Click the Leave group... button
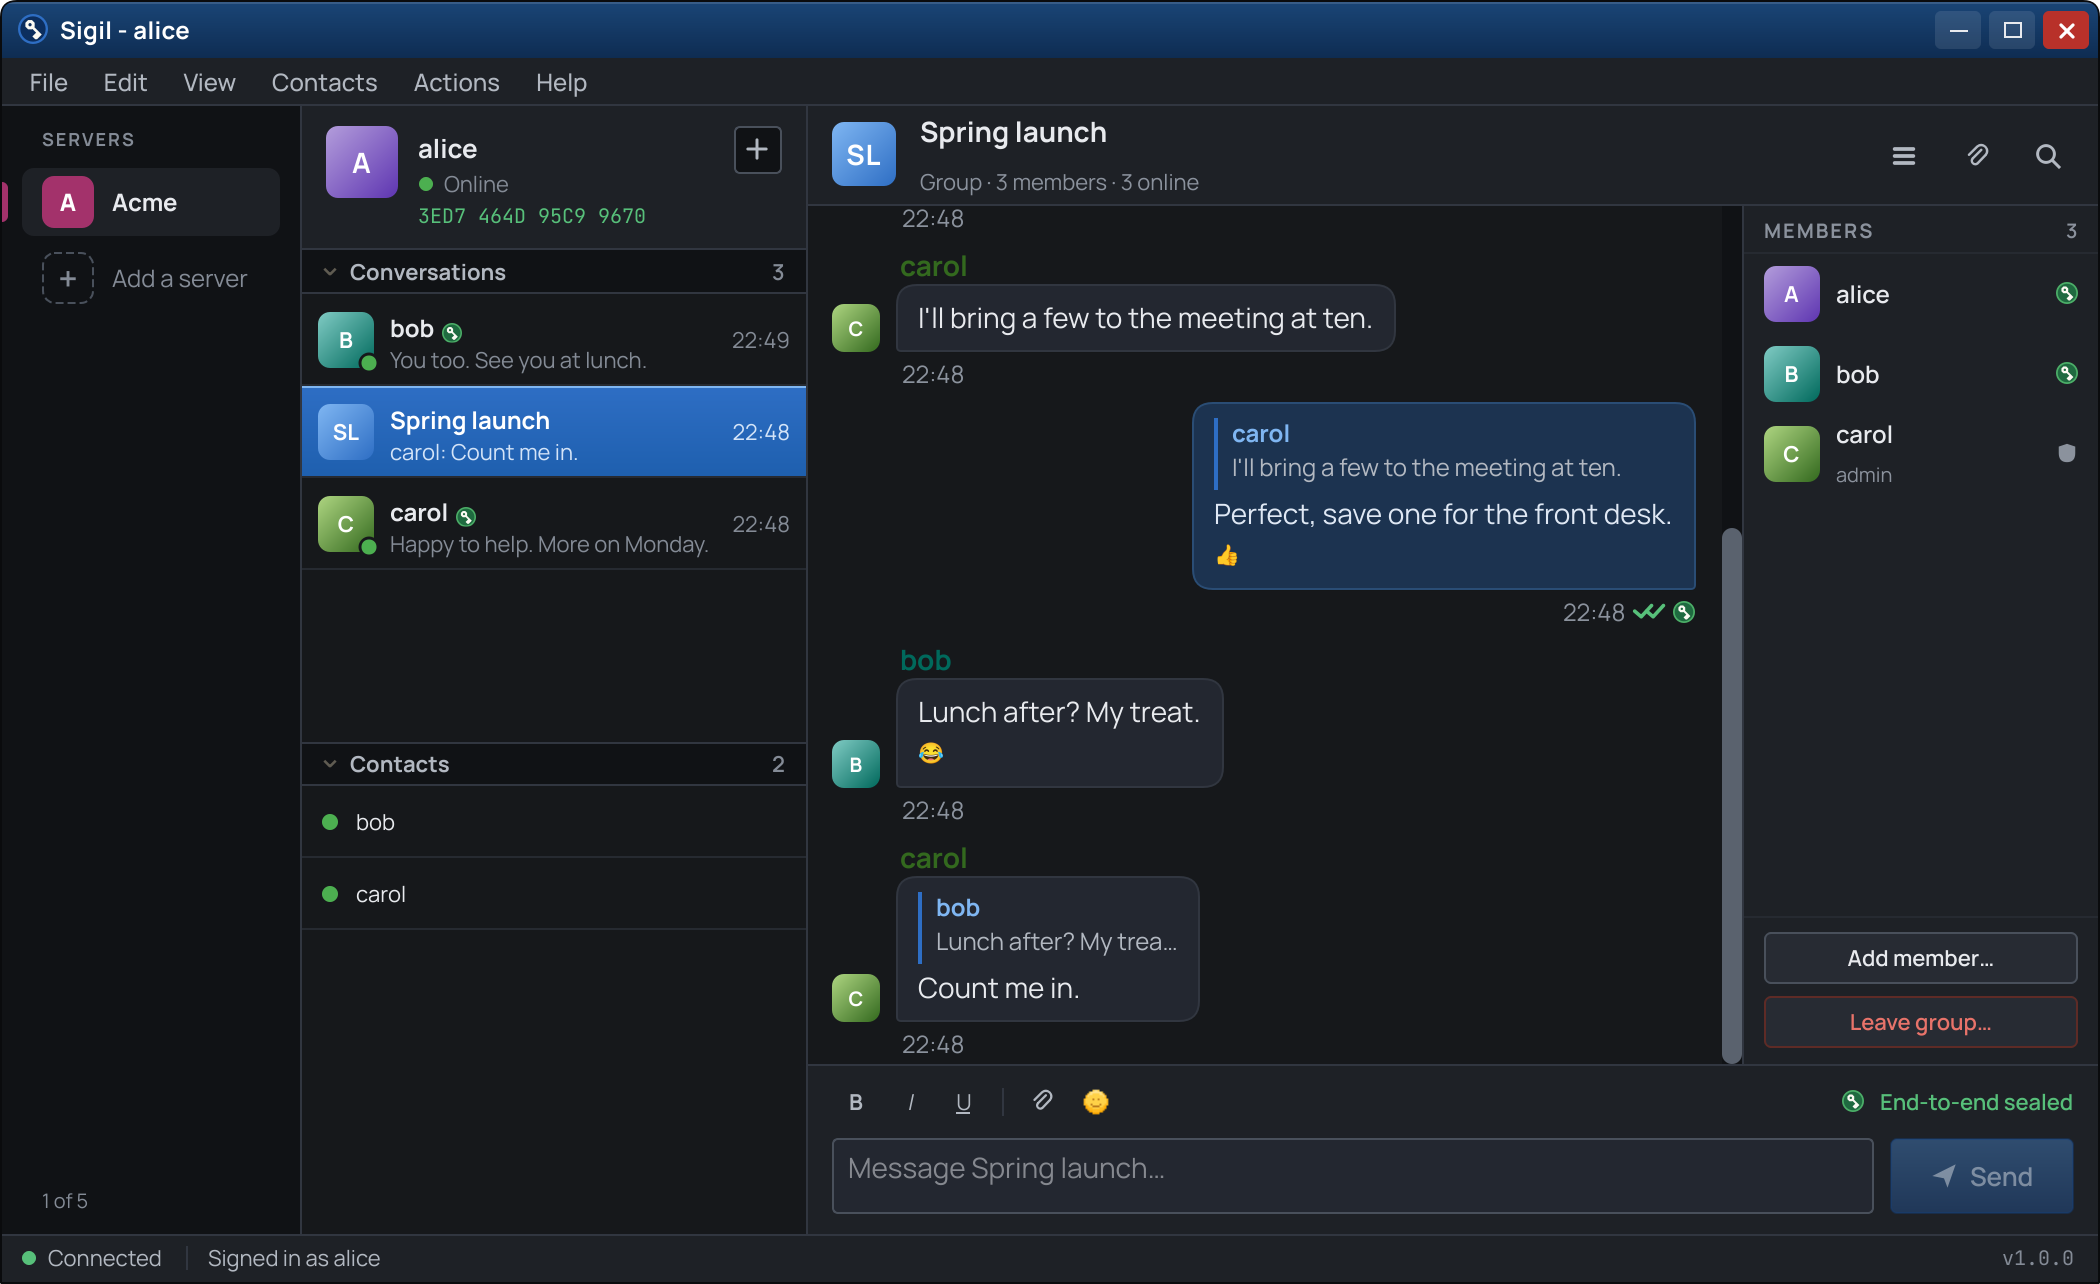 click(x=1920, y=1022)
